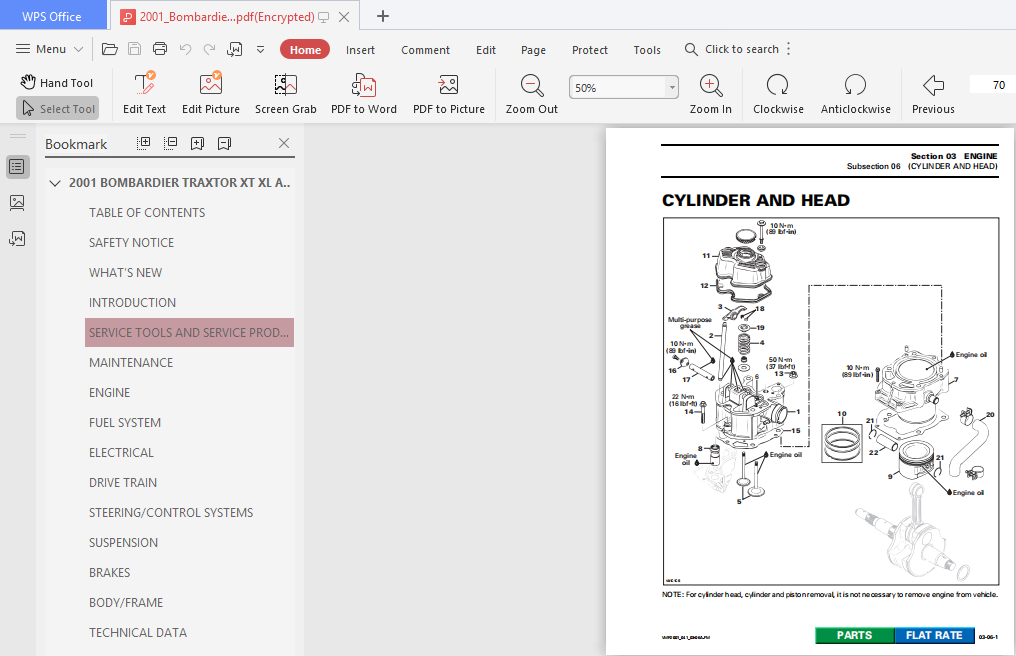1016x656 pixels.
Task: Open the BRAKES bookmark
Action: [110, 573]
